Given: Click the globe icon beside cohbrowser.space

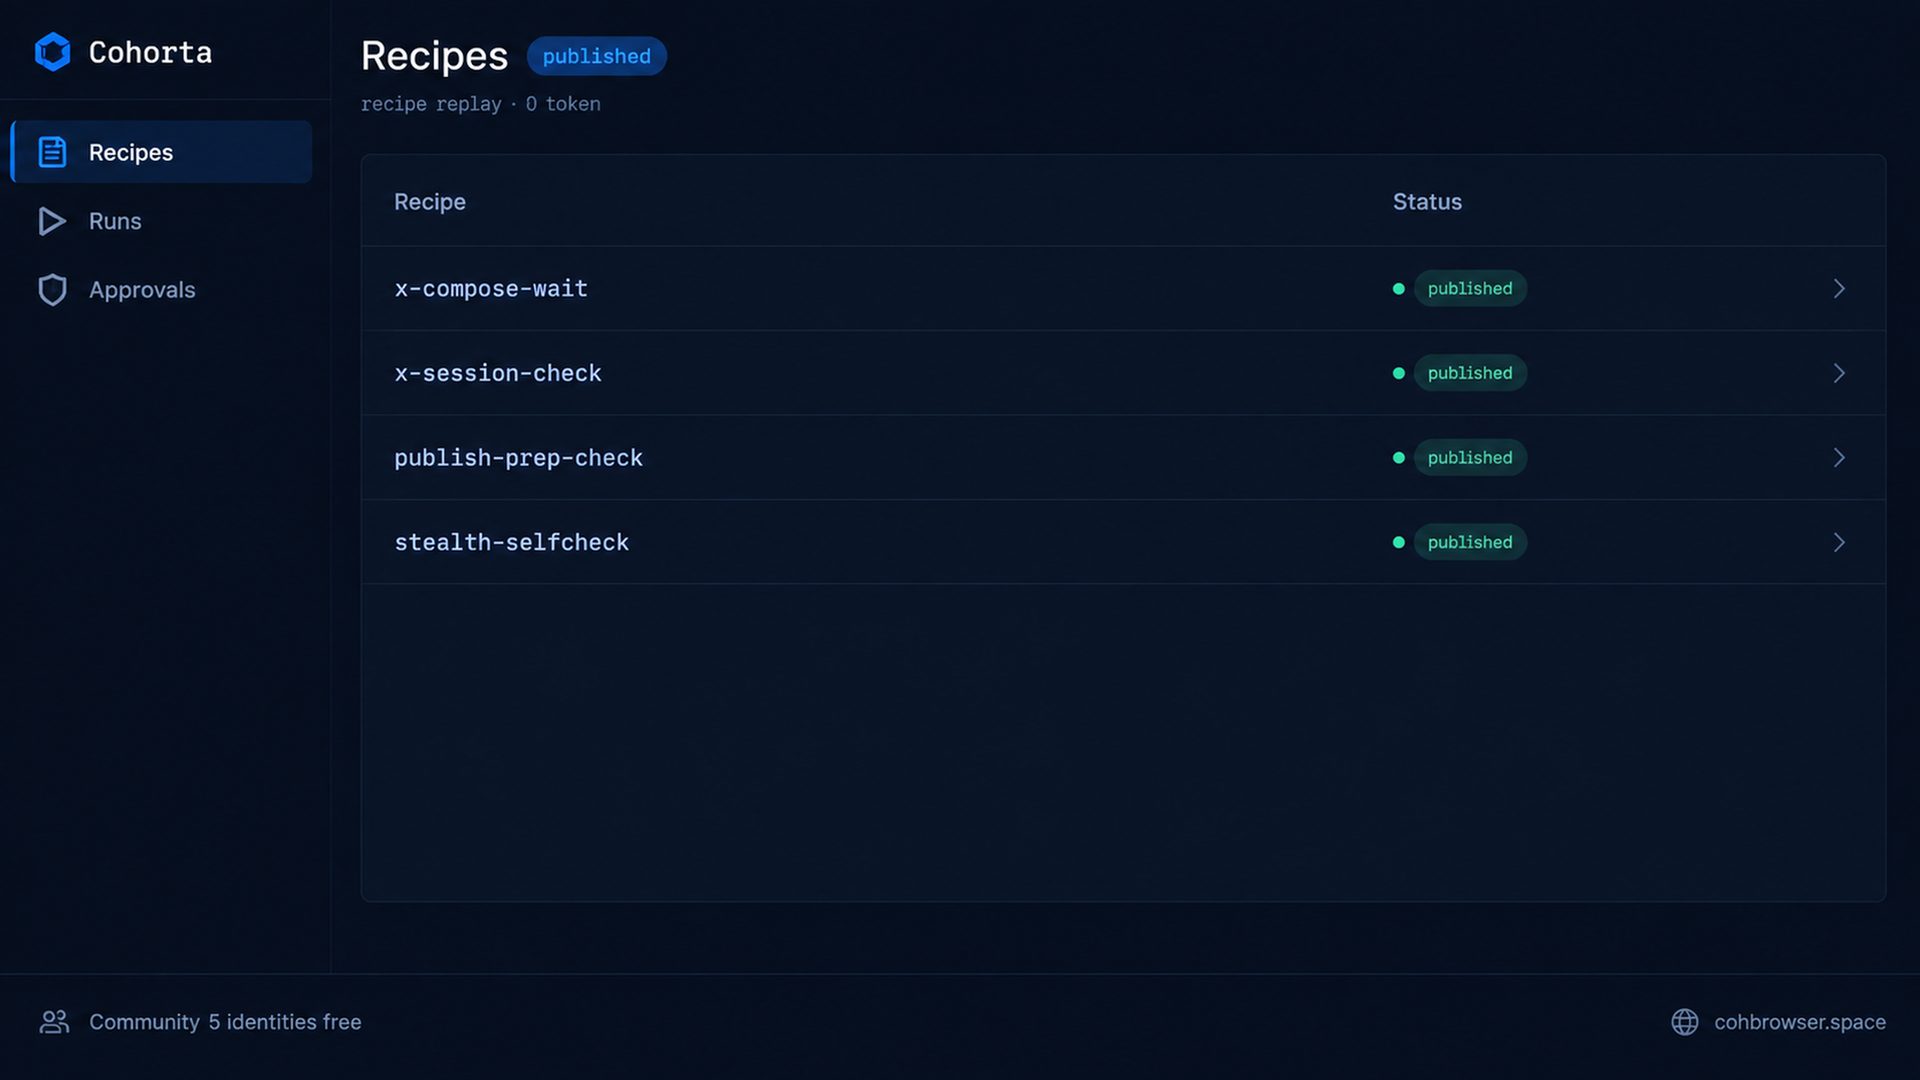Looking at the screenshot, I should pos(1685,1022).
